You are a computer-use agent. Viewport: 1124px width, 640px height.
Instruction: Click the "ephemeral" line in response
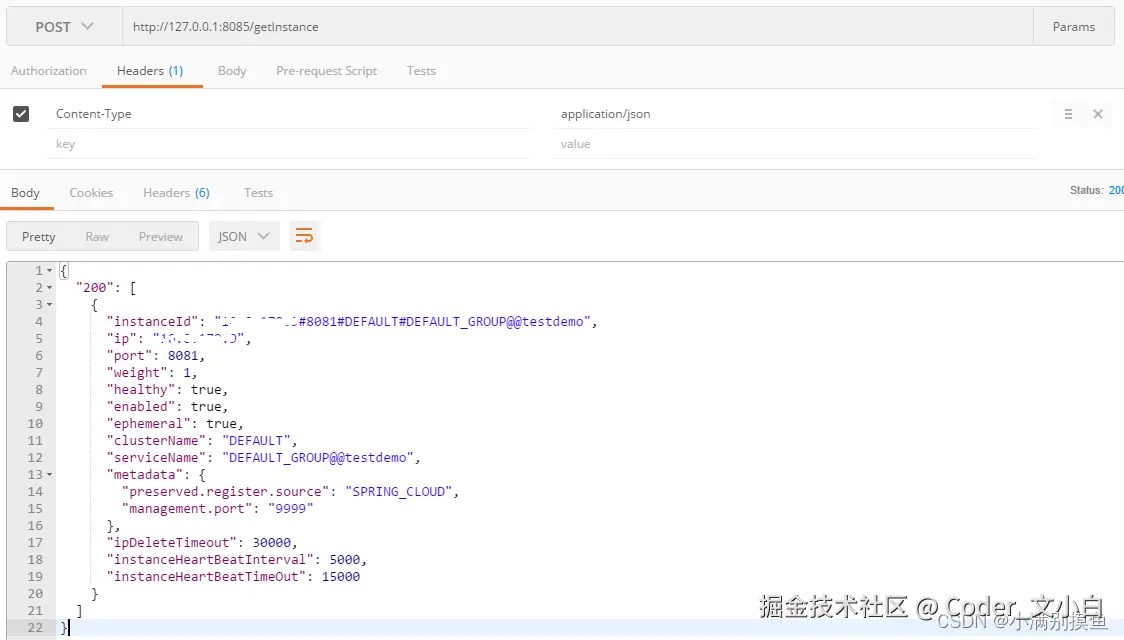175,424
